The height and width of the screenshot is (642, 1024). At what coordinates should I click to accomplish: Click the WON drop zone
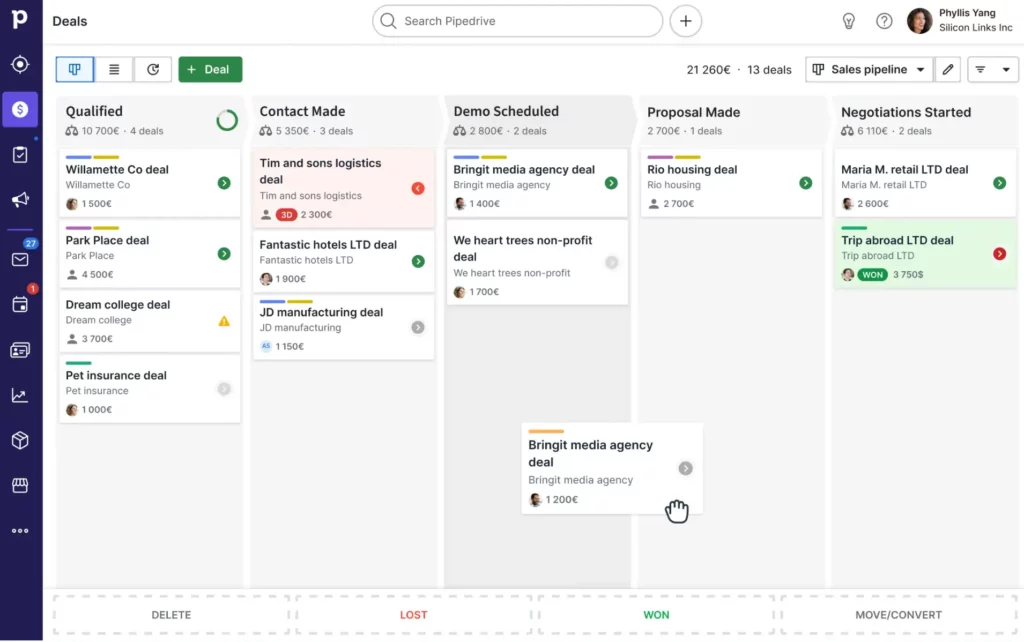(656, 615)
